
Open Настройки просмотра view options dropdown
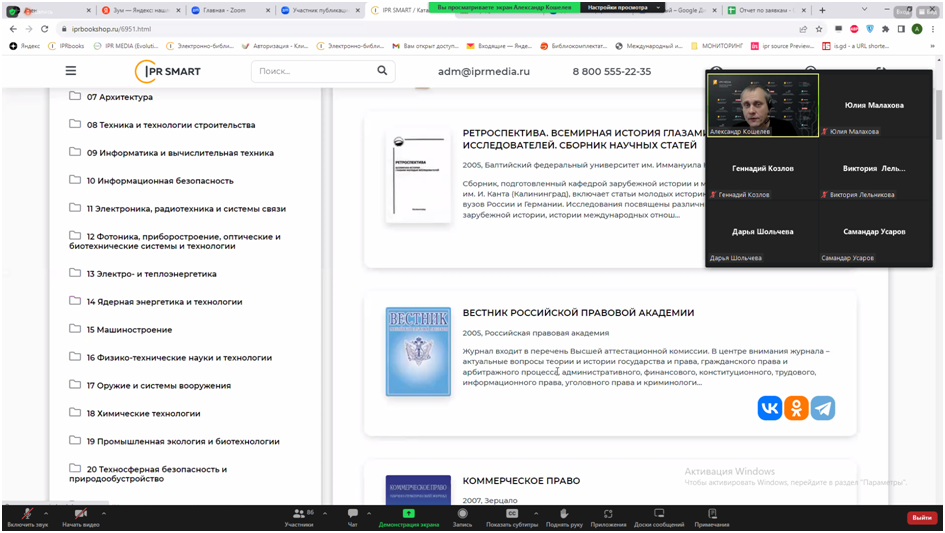[x=622, y=7]
